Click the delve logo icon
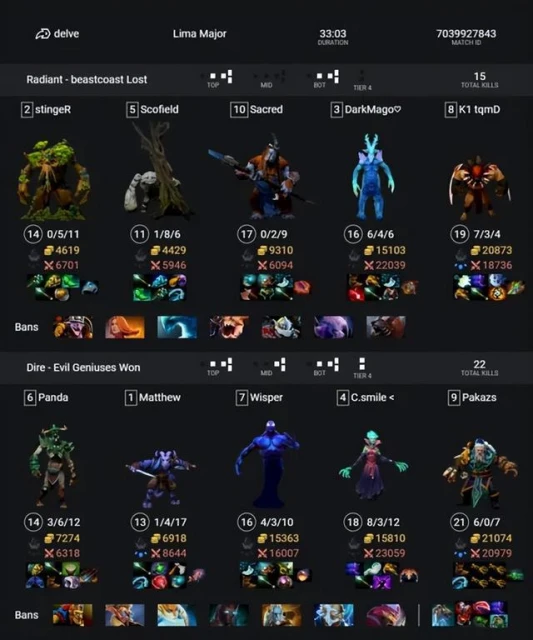 coord(43,34)
